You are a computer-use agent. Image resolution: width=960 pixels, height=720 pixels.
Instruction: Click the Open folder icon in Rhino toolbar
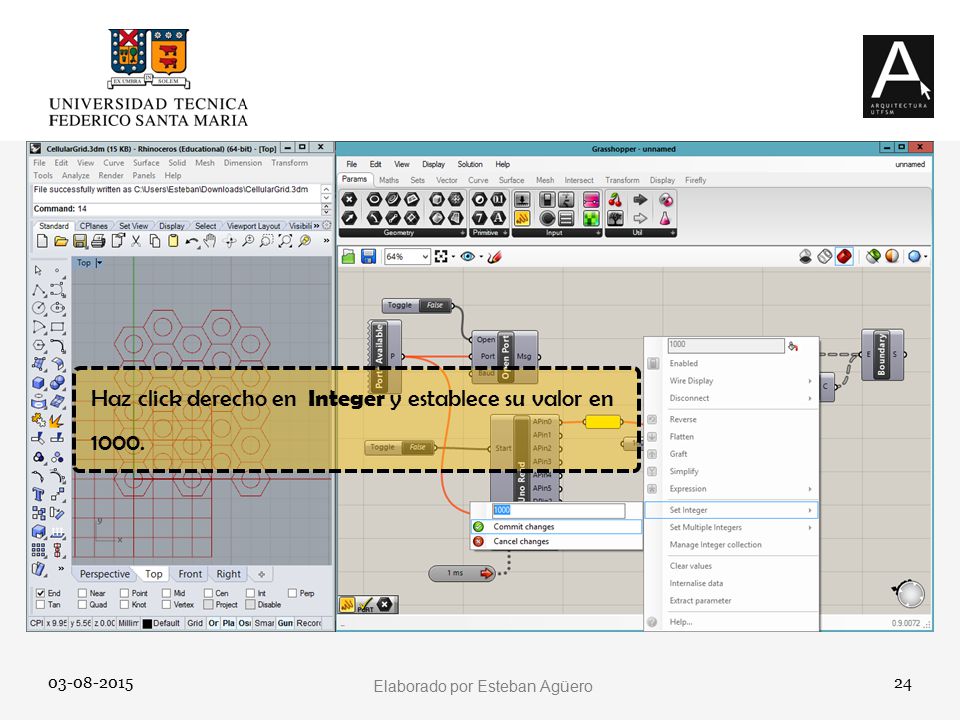[x=61, y=241]
